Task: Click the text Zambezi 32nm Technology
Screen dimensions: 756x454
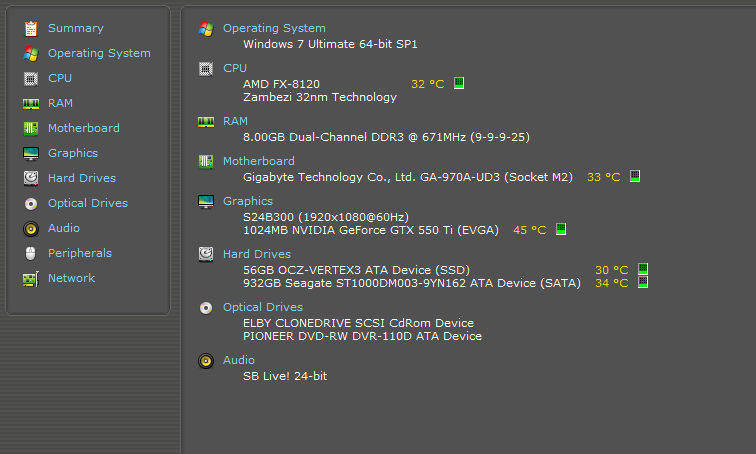Action: (320, 97)
